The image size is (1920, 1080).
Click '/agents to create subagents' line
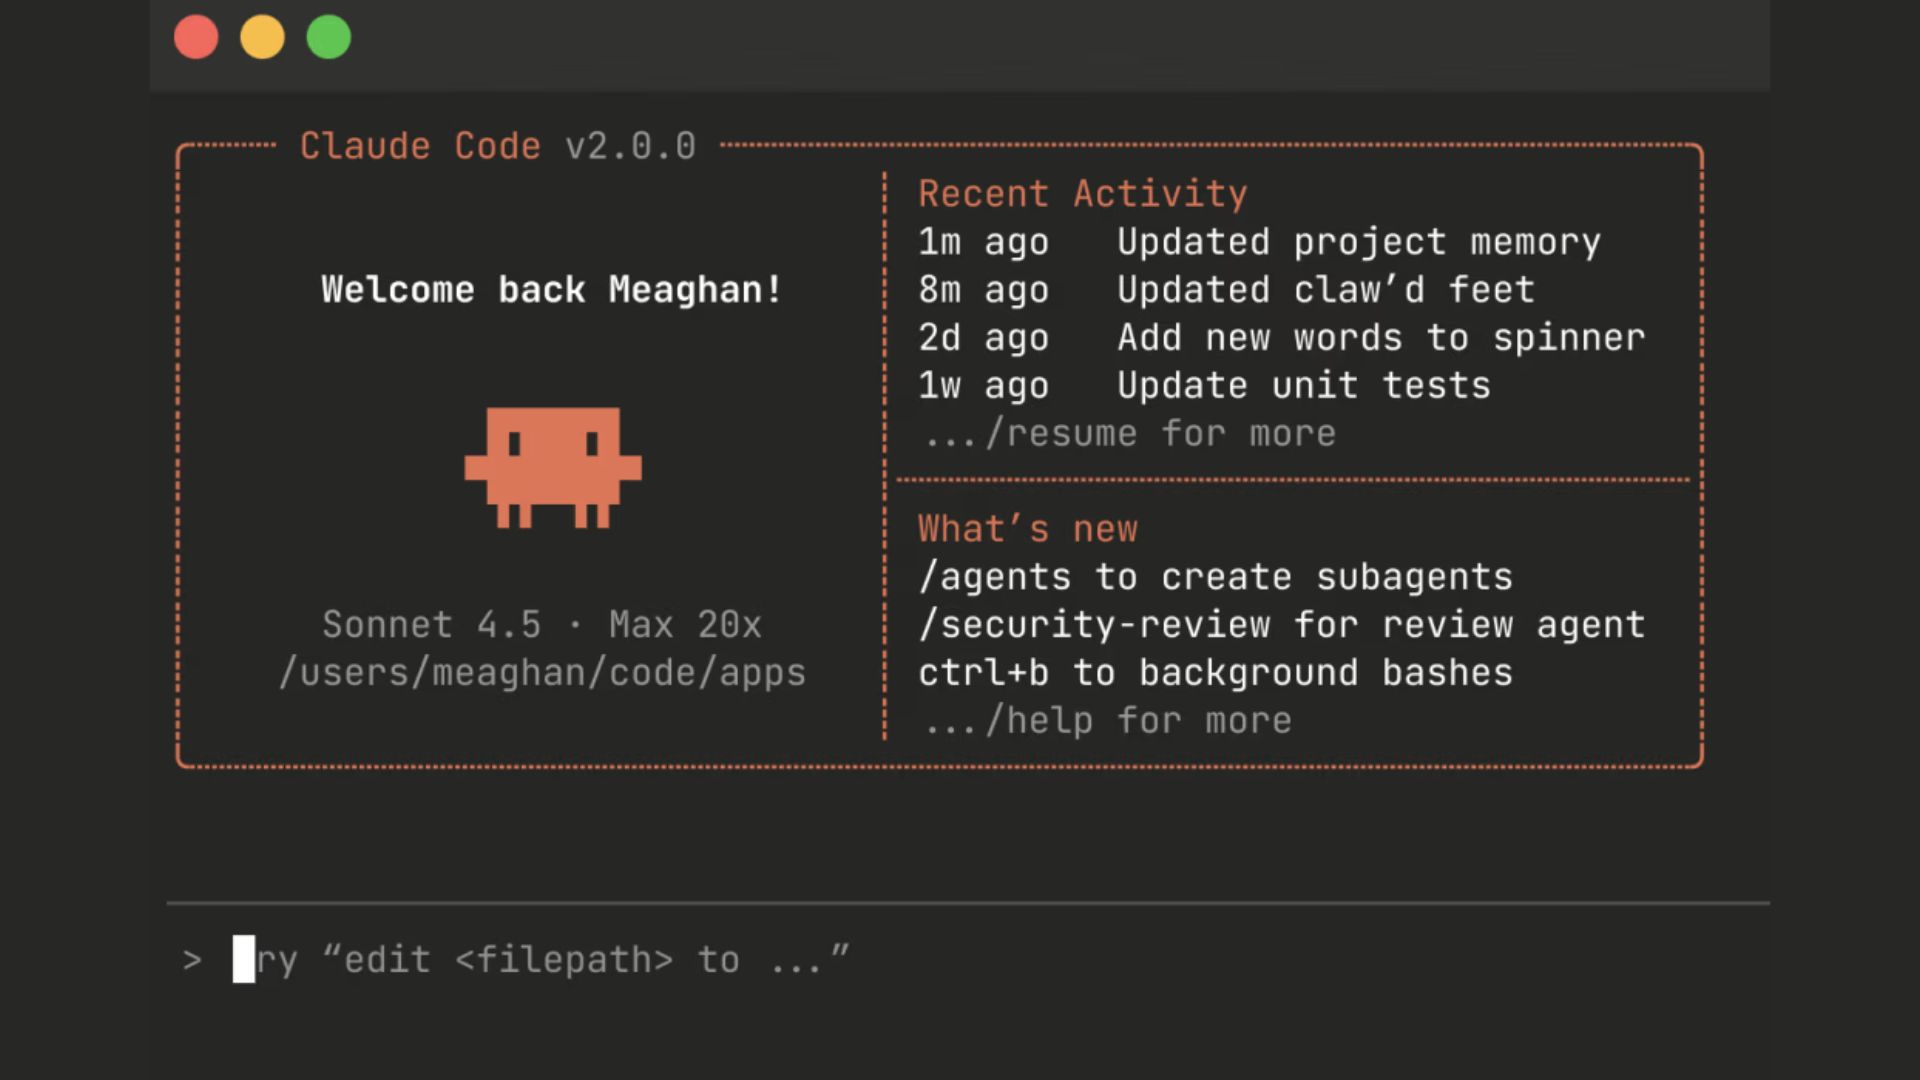pos(1215,577)
